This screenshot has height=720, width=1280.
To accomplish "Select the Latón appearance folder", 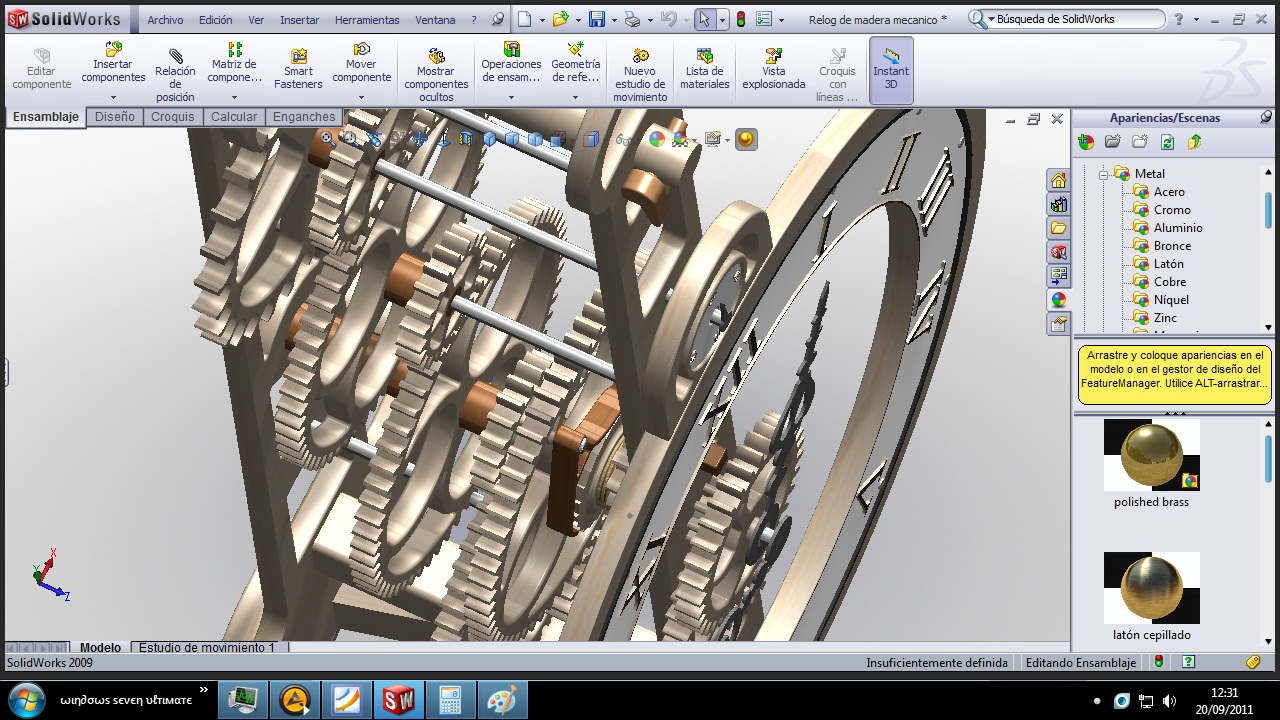I will (1168, 264).
